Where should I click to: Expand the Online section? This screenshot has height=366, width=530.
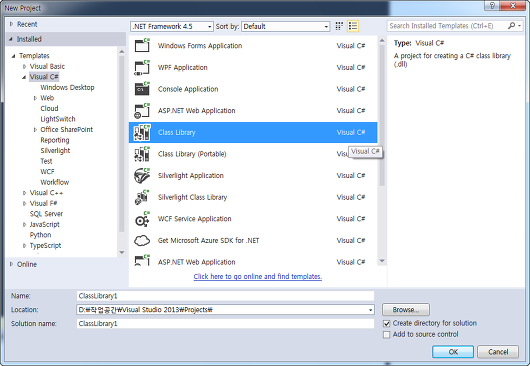click(x=11, y=264)
